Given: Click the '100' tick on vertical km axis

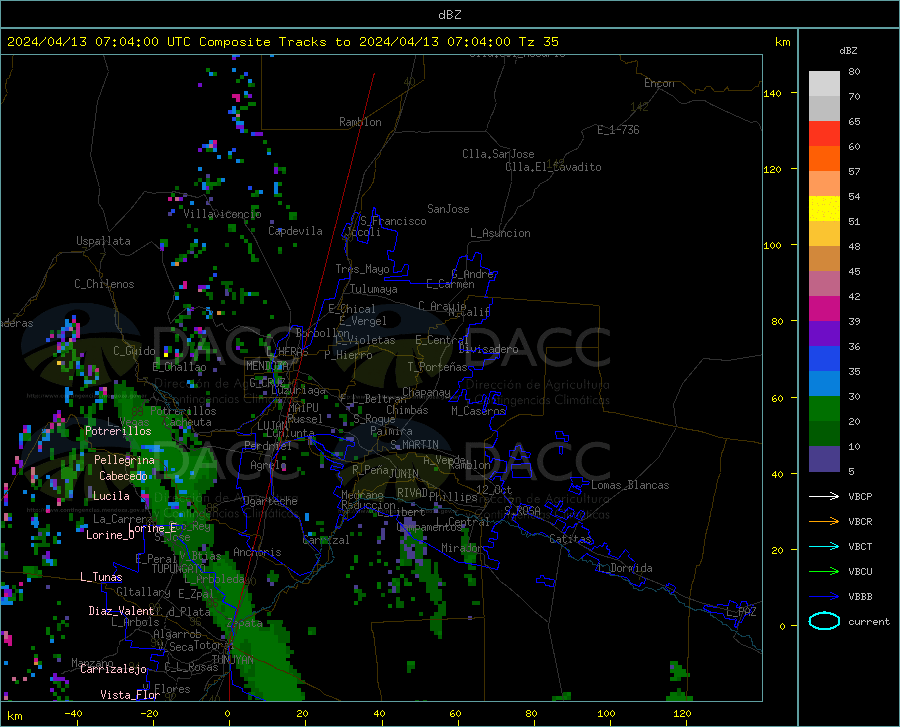Looking at the screenshot, I should [772, 245].
